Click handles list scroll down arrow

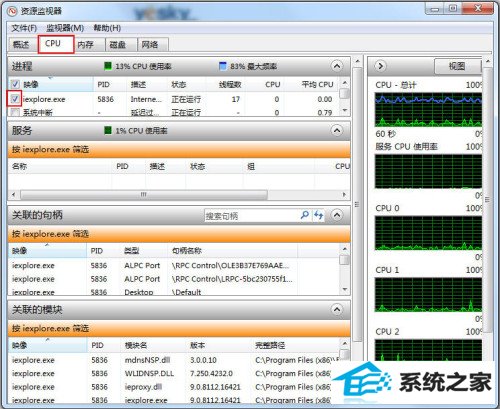coord(345,289)
